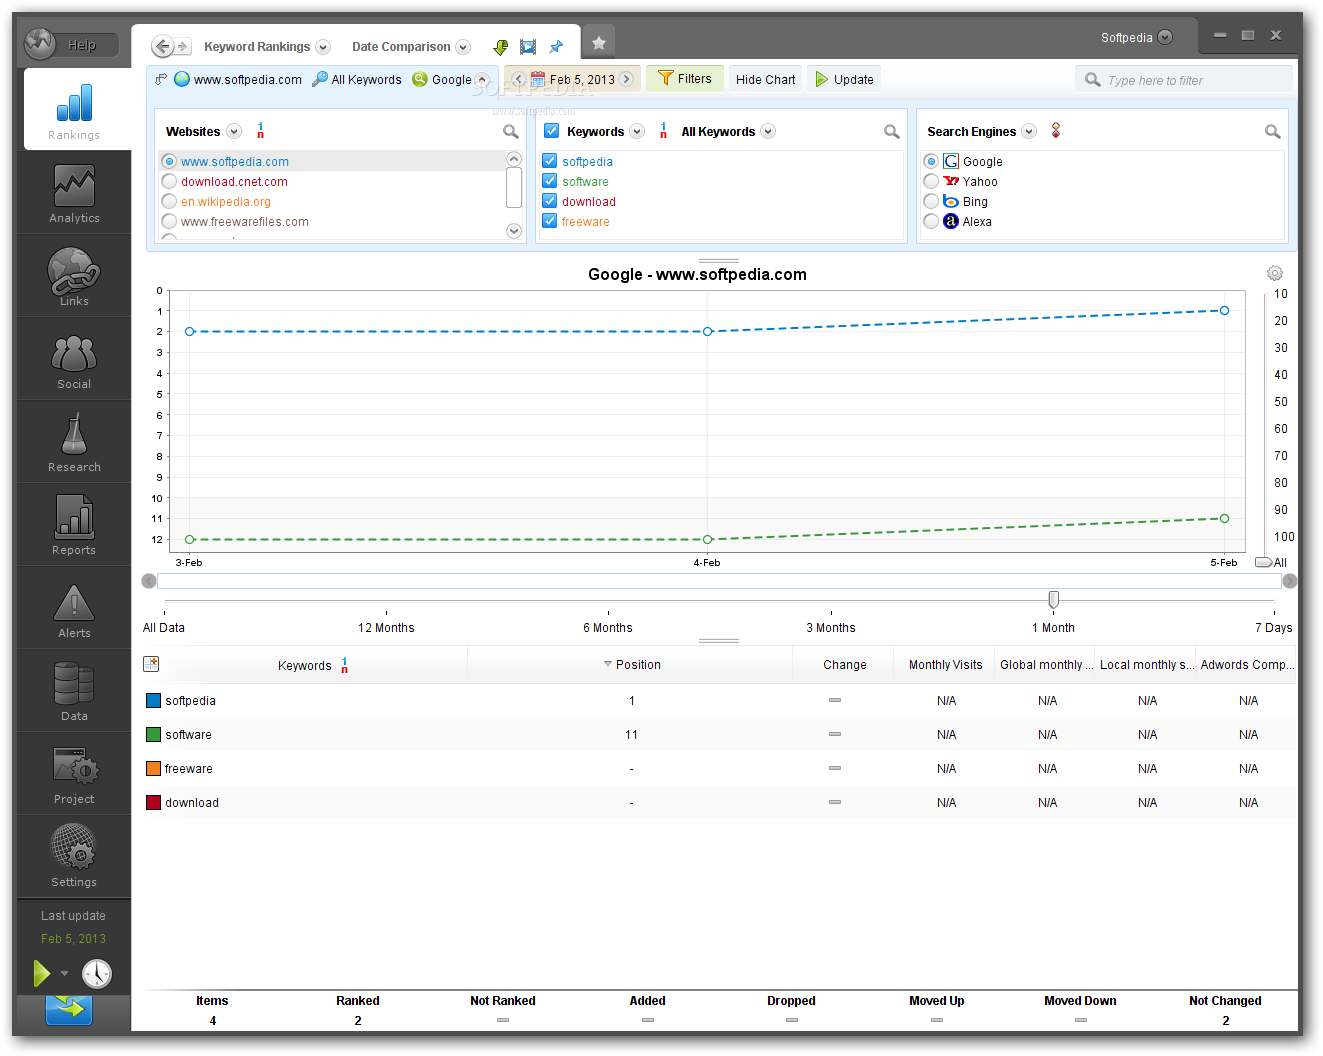Image resolution: width=1323 pixels, height=1056 pixels.
Task: Toggle the freeware keyword checkbox
Action: pyautogui.click(x=549, y=220)
